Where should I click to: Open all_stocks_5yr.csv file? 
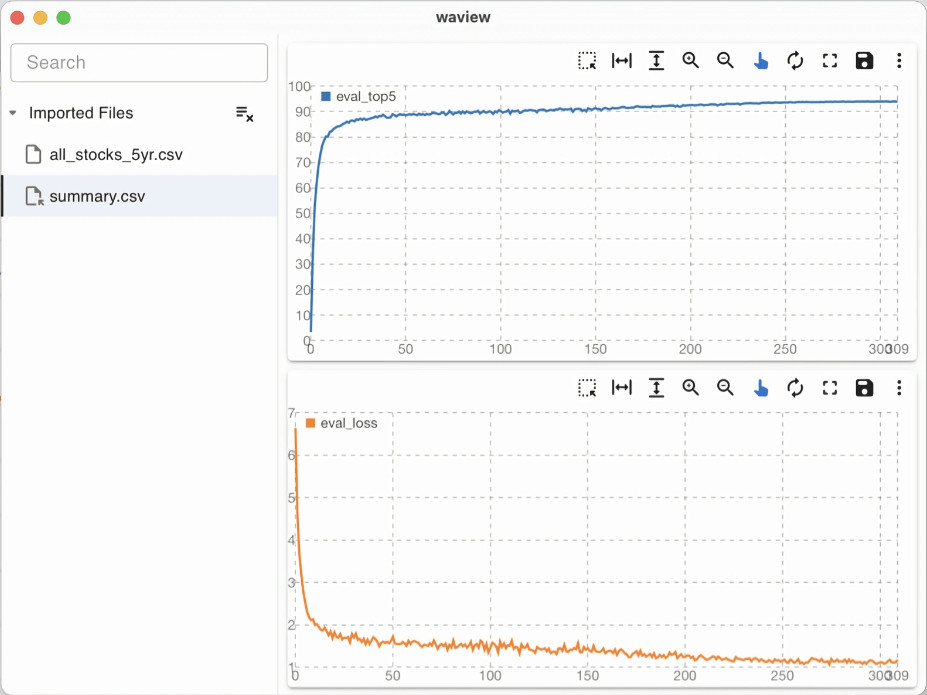(x=139, y=155)
